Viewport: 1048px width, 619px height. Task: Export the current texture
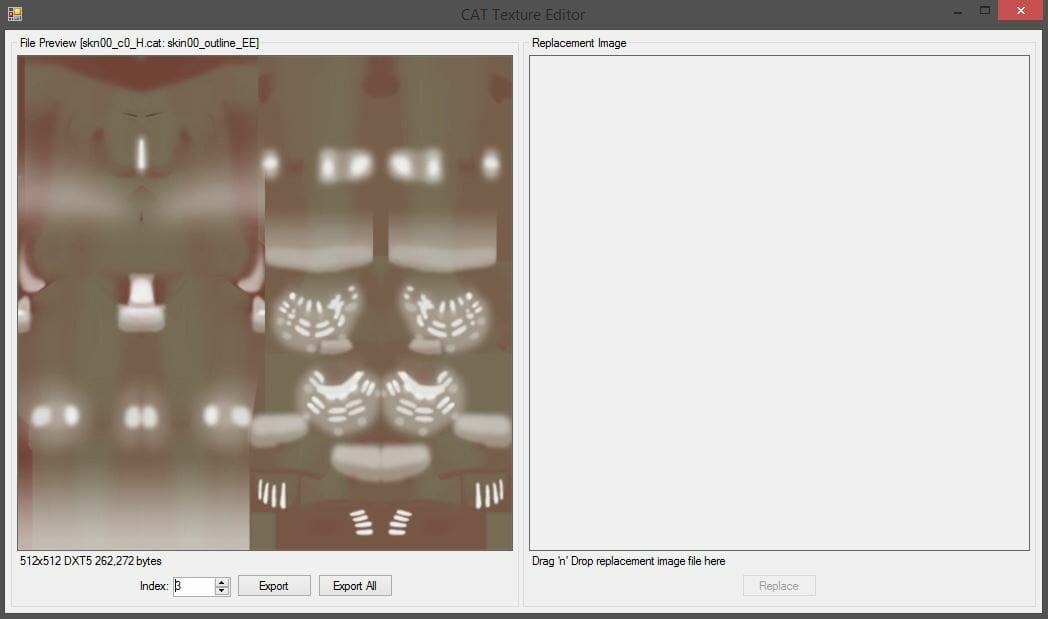(274, 586)
